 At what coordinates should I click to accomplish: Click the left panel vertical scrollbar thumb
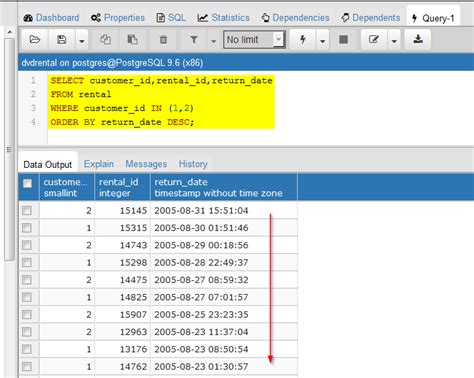tap(9, 149)
